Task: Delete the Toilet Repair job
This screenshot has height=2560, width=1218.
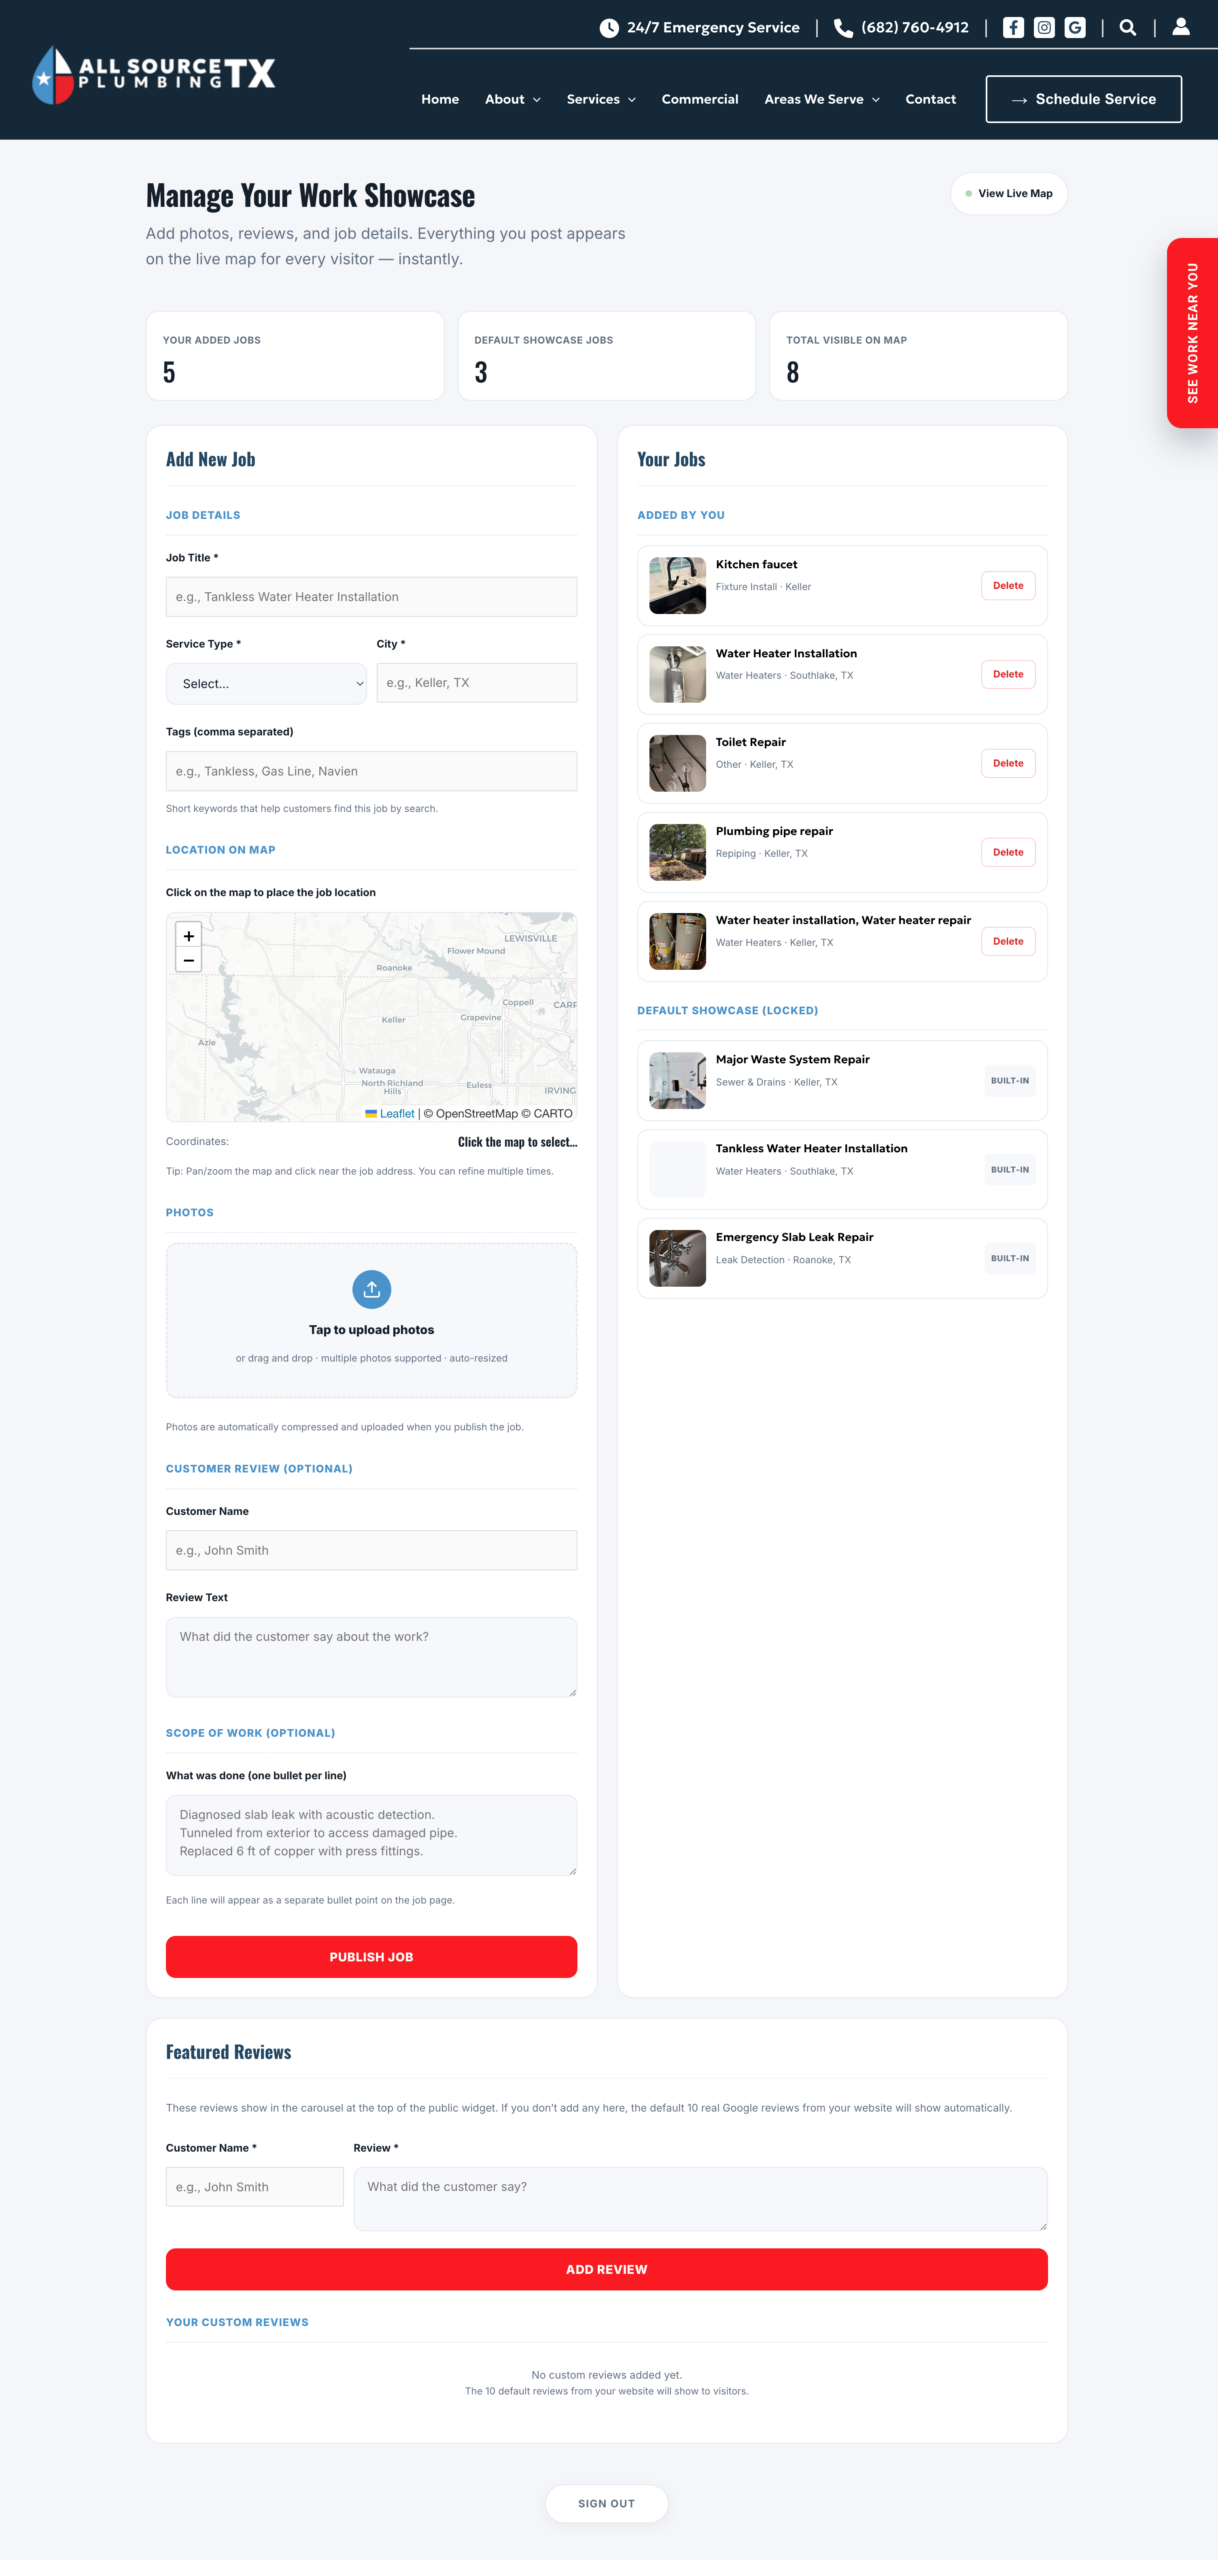Action: (1008, 764)
